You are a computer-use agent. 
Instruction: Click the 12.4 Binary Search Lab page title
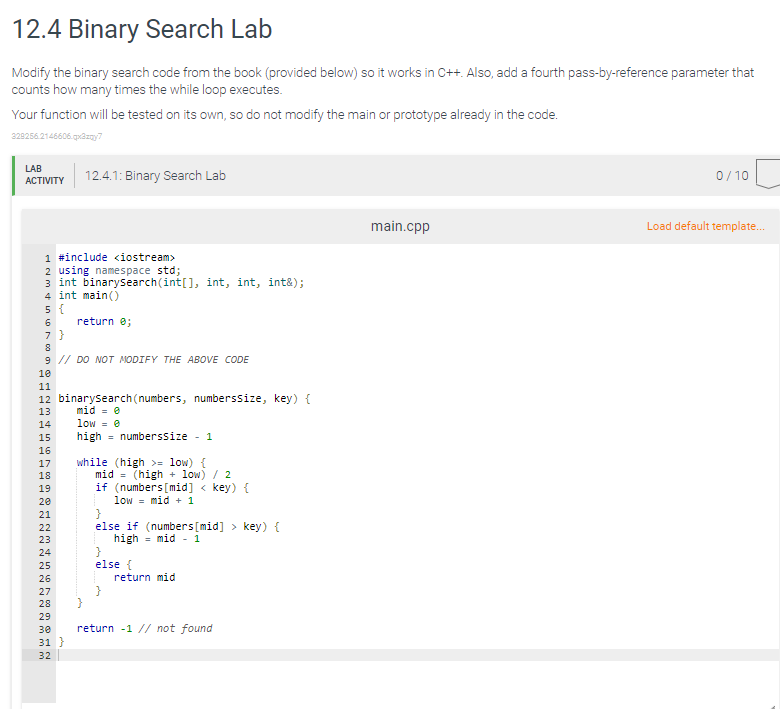pos(142,29)
